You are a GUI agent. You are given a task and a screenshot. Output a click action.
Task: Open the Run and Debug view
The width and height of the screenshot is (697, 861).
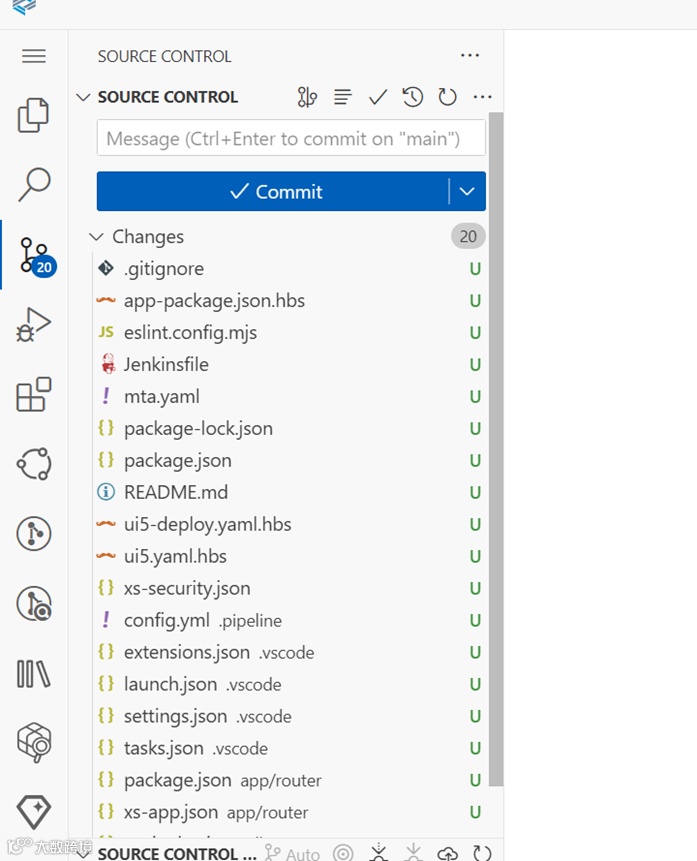pyautogui.click(x=34, y=325)
